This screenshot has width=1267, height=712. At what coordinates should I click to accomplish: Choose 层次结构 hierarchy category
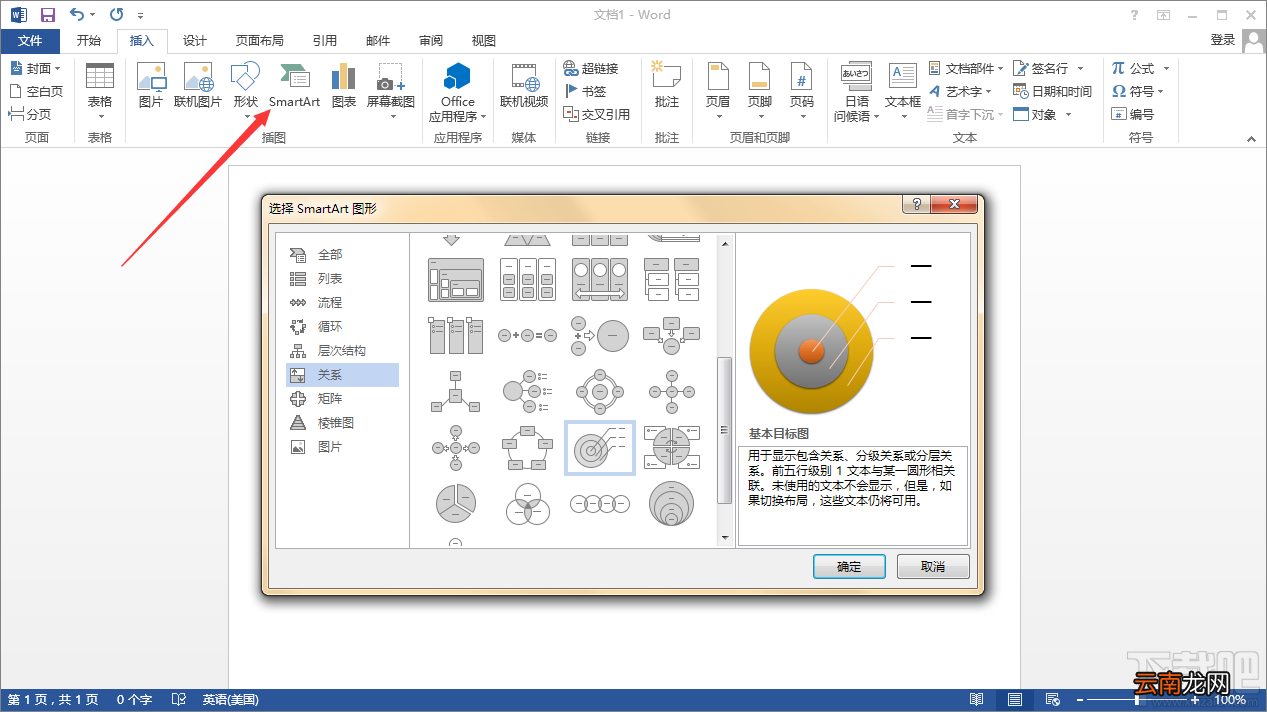click(x=342, y=351)
